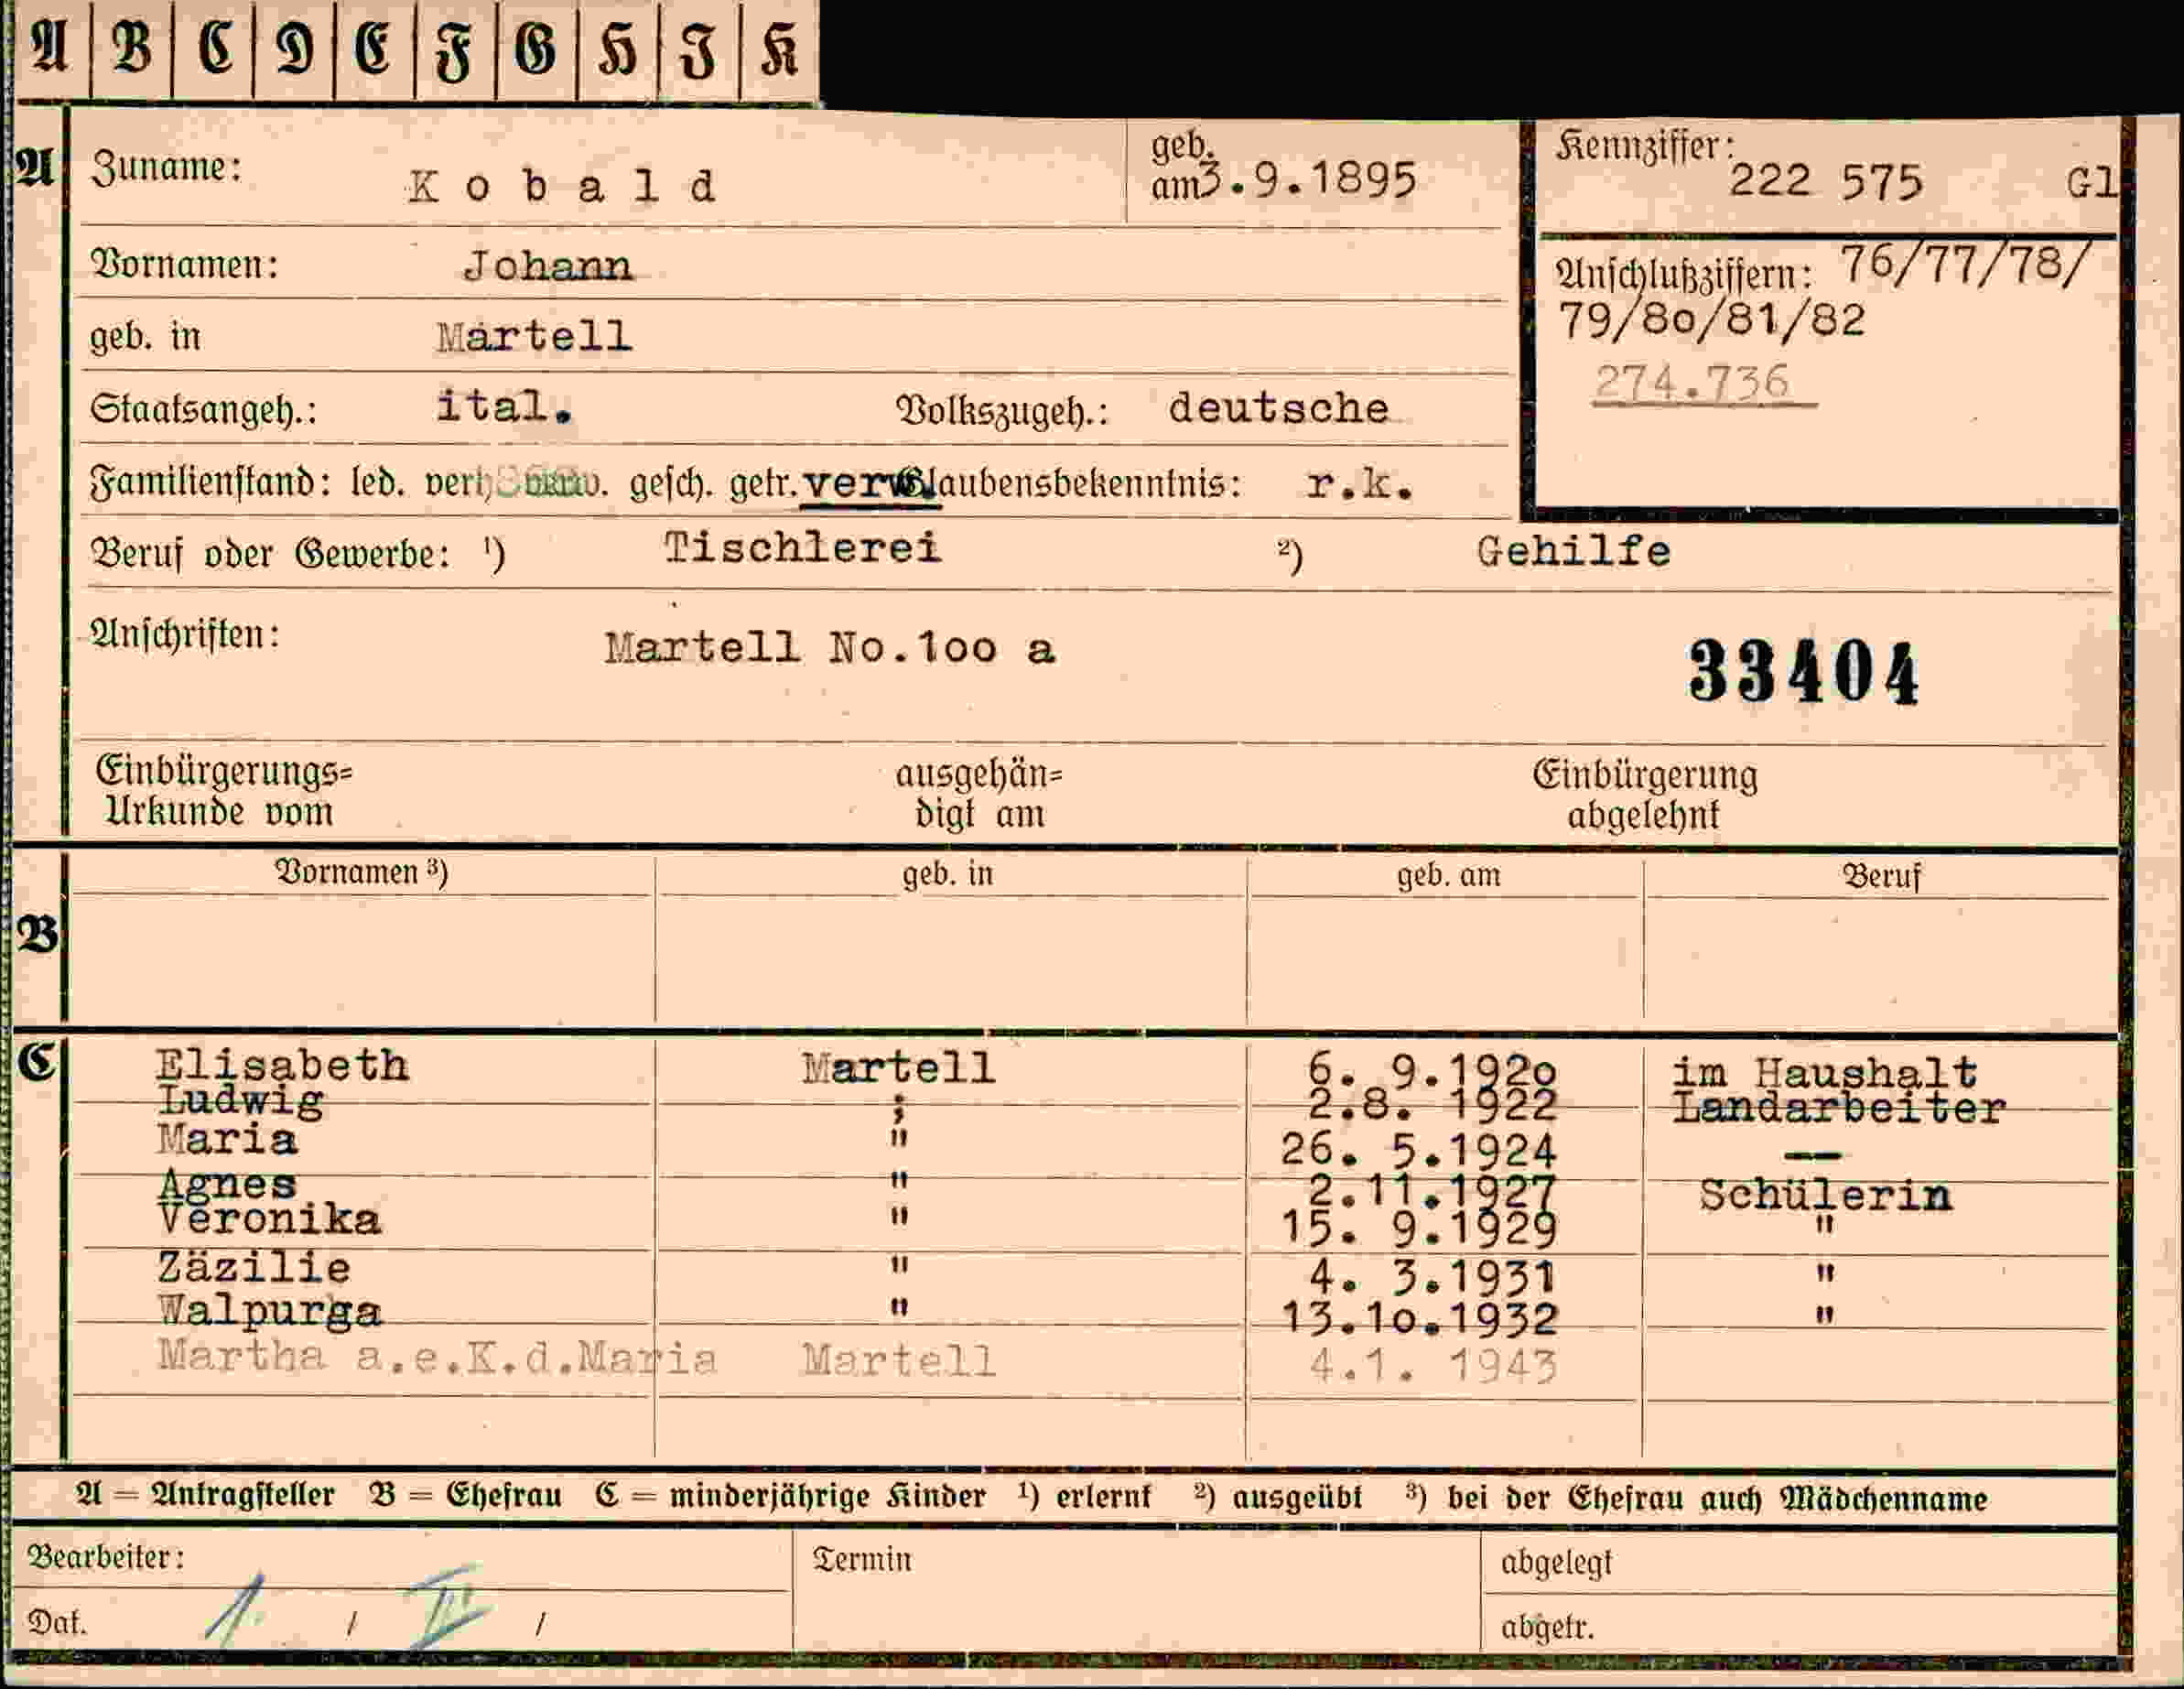Click the occupation im Haushalt
2184x1689 pixels.
tap(1824, 1072)
